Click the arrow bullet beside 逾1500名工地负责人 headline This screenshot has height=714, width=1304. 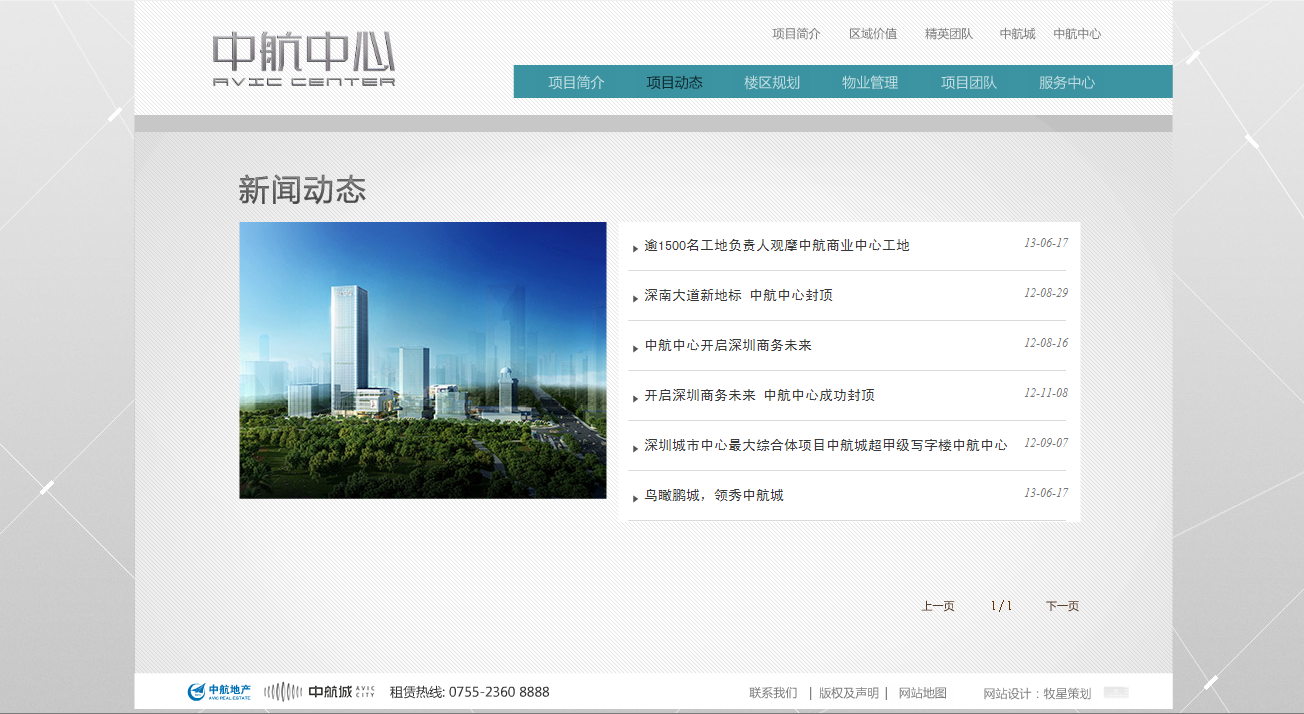point(635,248)
